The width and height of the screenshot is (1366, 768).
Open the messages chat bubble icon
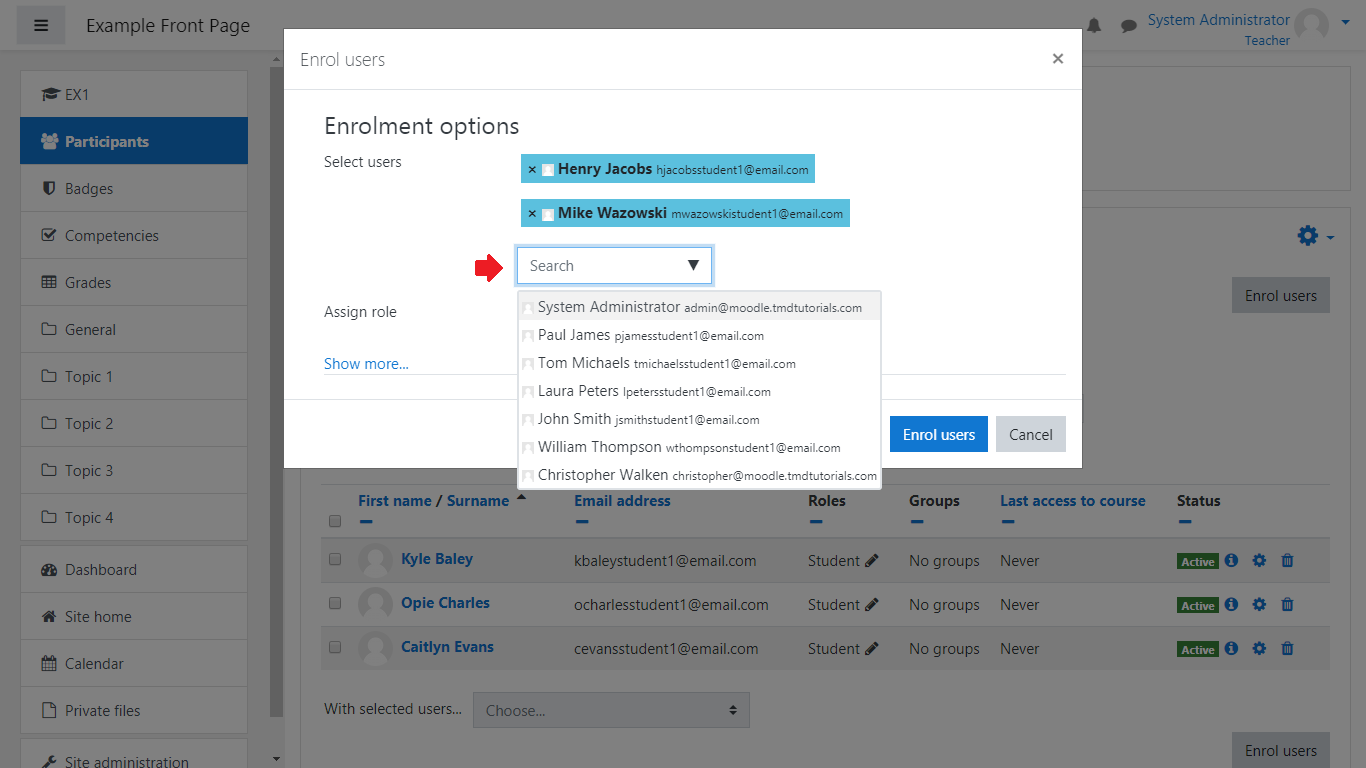(1128, 26)
